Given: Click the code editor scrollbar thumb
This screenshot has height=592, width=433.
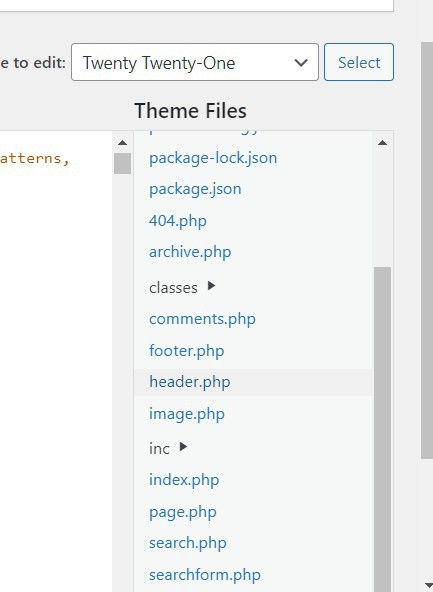Looking at the screenshot, I should pyautogui.click(x=122, y=163).
